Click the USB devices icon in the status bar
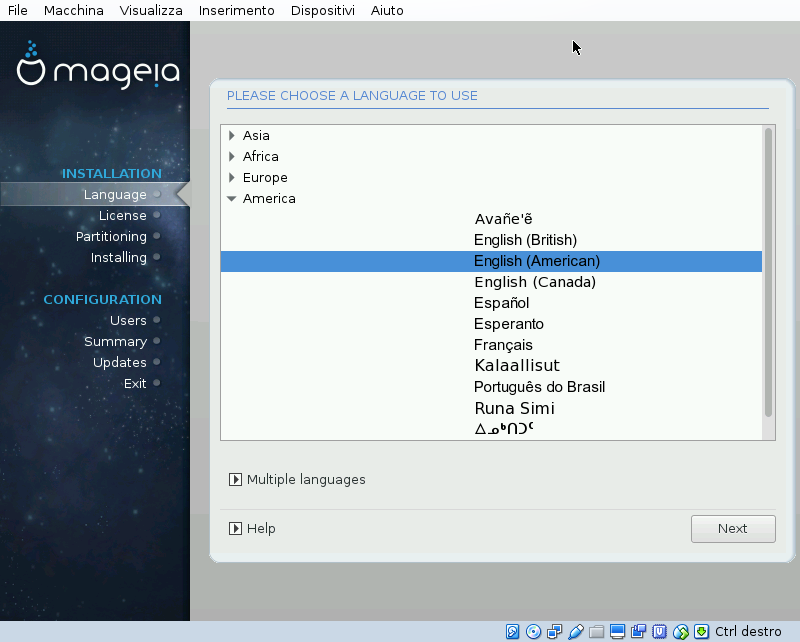The width and height of the screenshot is (800, 642). pos(576,632)
